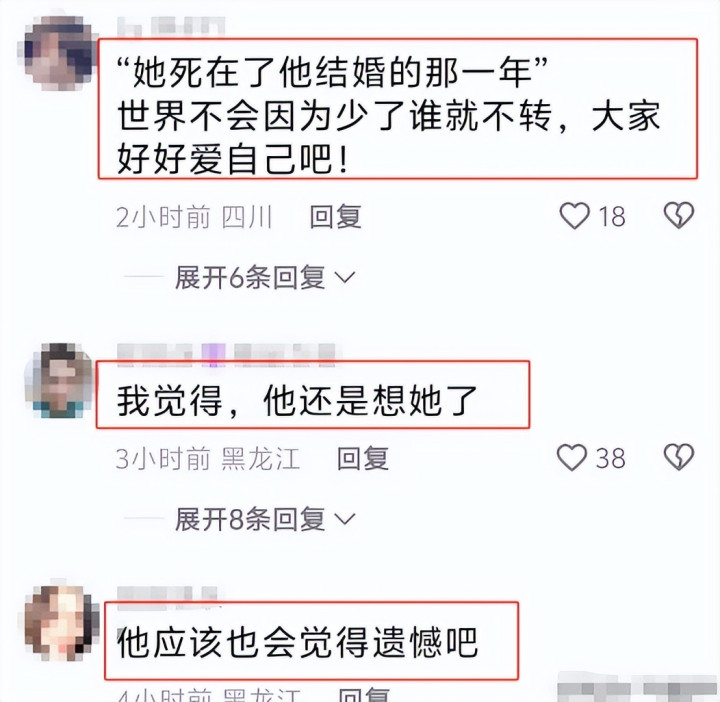Tap the "2小时前 四川" timestamp

tap(195, 217)
